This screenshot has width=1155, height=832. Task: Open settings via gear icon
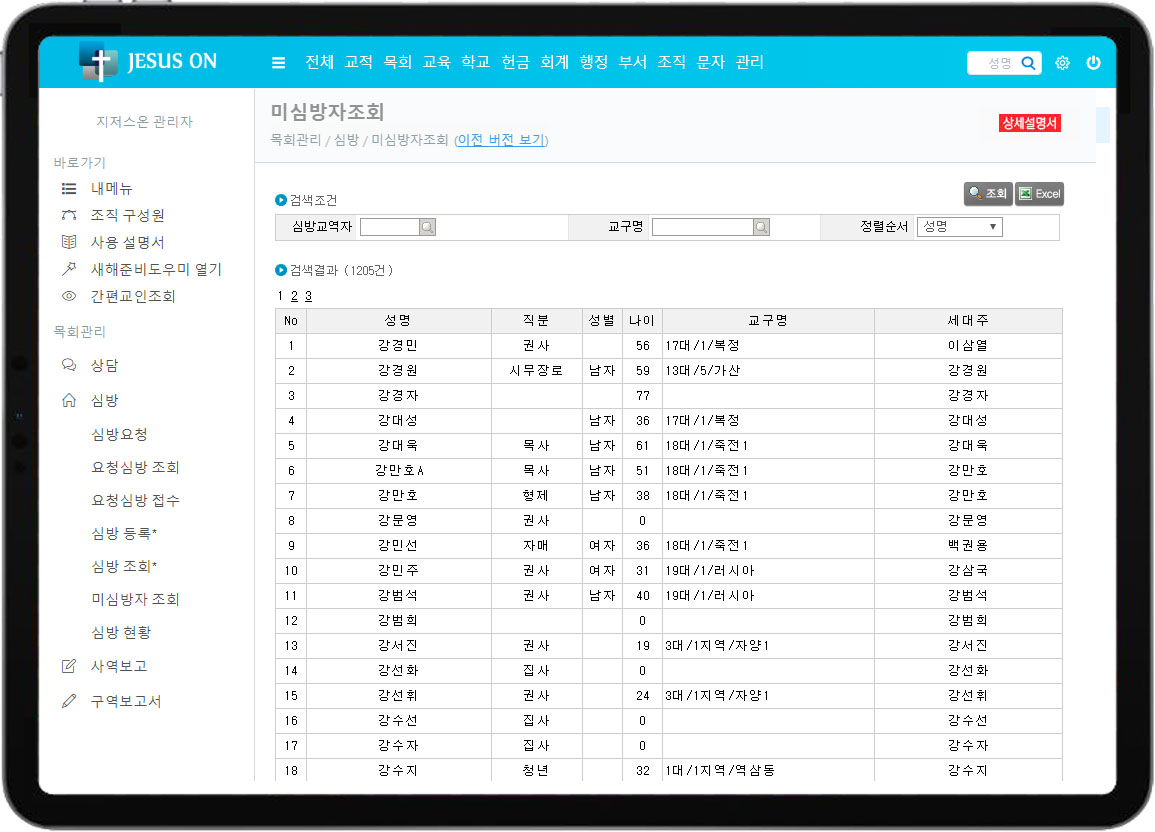[x=1062, y=63]
